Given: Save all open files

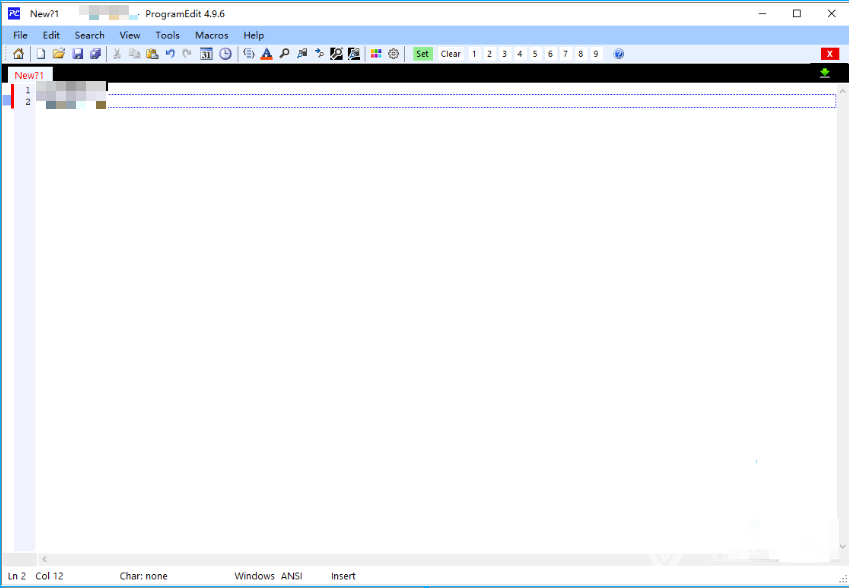Looking at the screenshot, I should tap(95, 54).
